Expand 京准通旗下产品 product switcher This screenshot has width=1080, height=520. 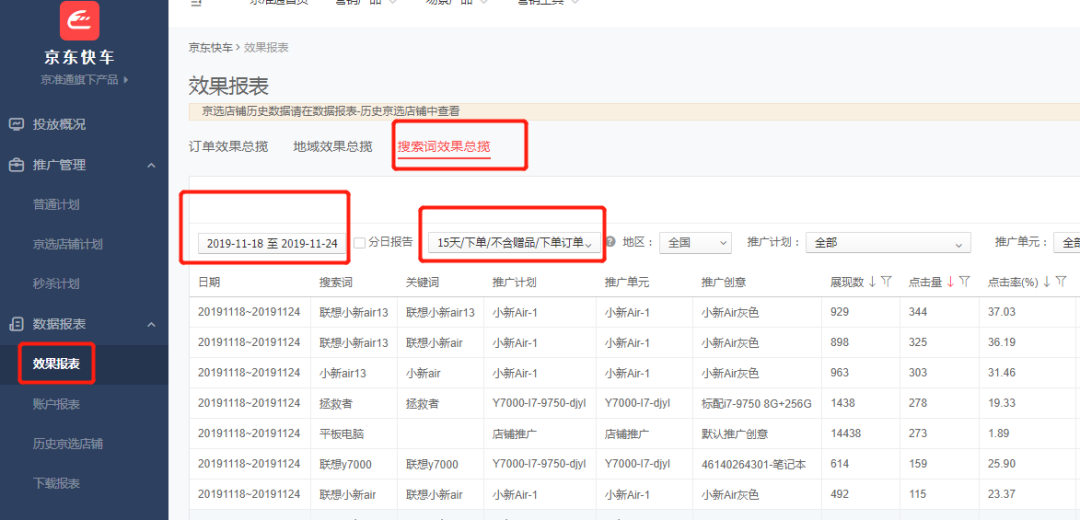click(x=85, y=80)
